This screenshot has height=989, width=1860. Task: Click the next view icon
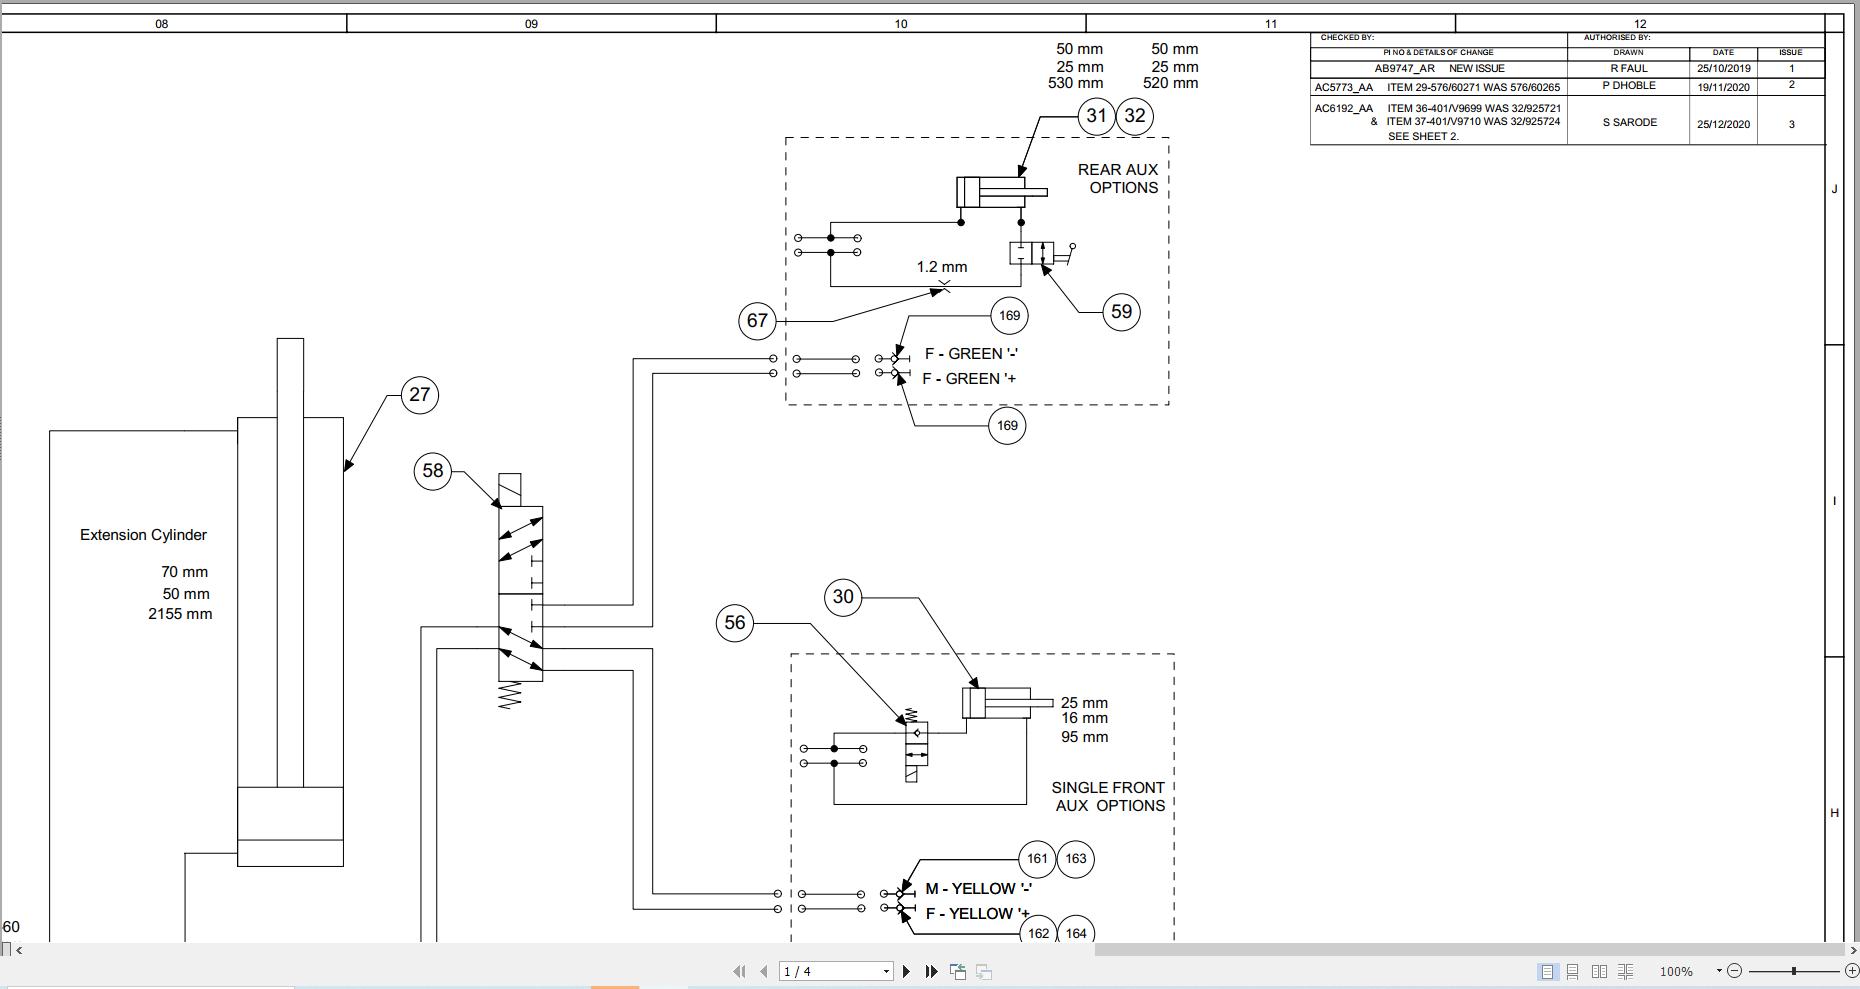984,971
